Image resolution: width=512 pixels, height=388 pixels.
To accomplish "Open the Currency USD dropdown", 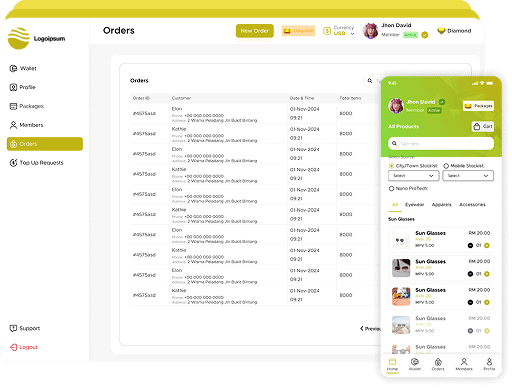I will point(344,30).
